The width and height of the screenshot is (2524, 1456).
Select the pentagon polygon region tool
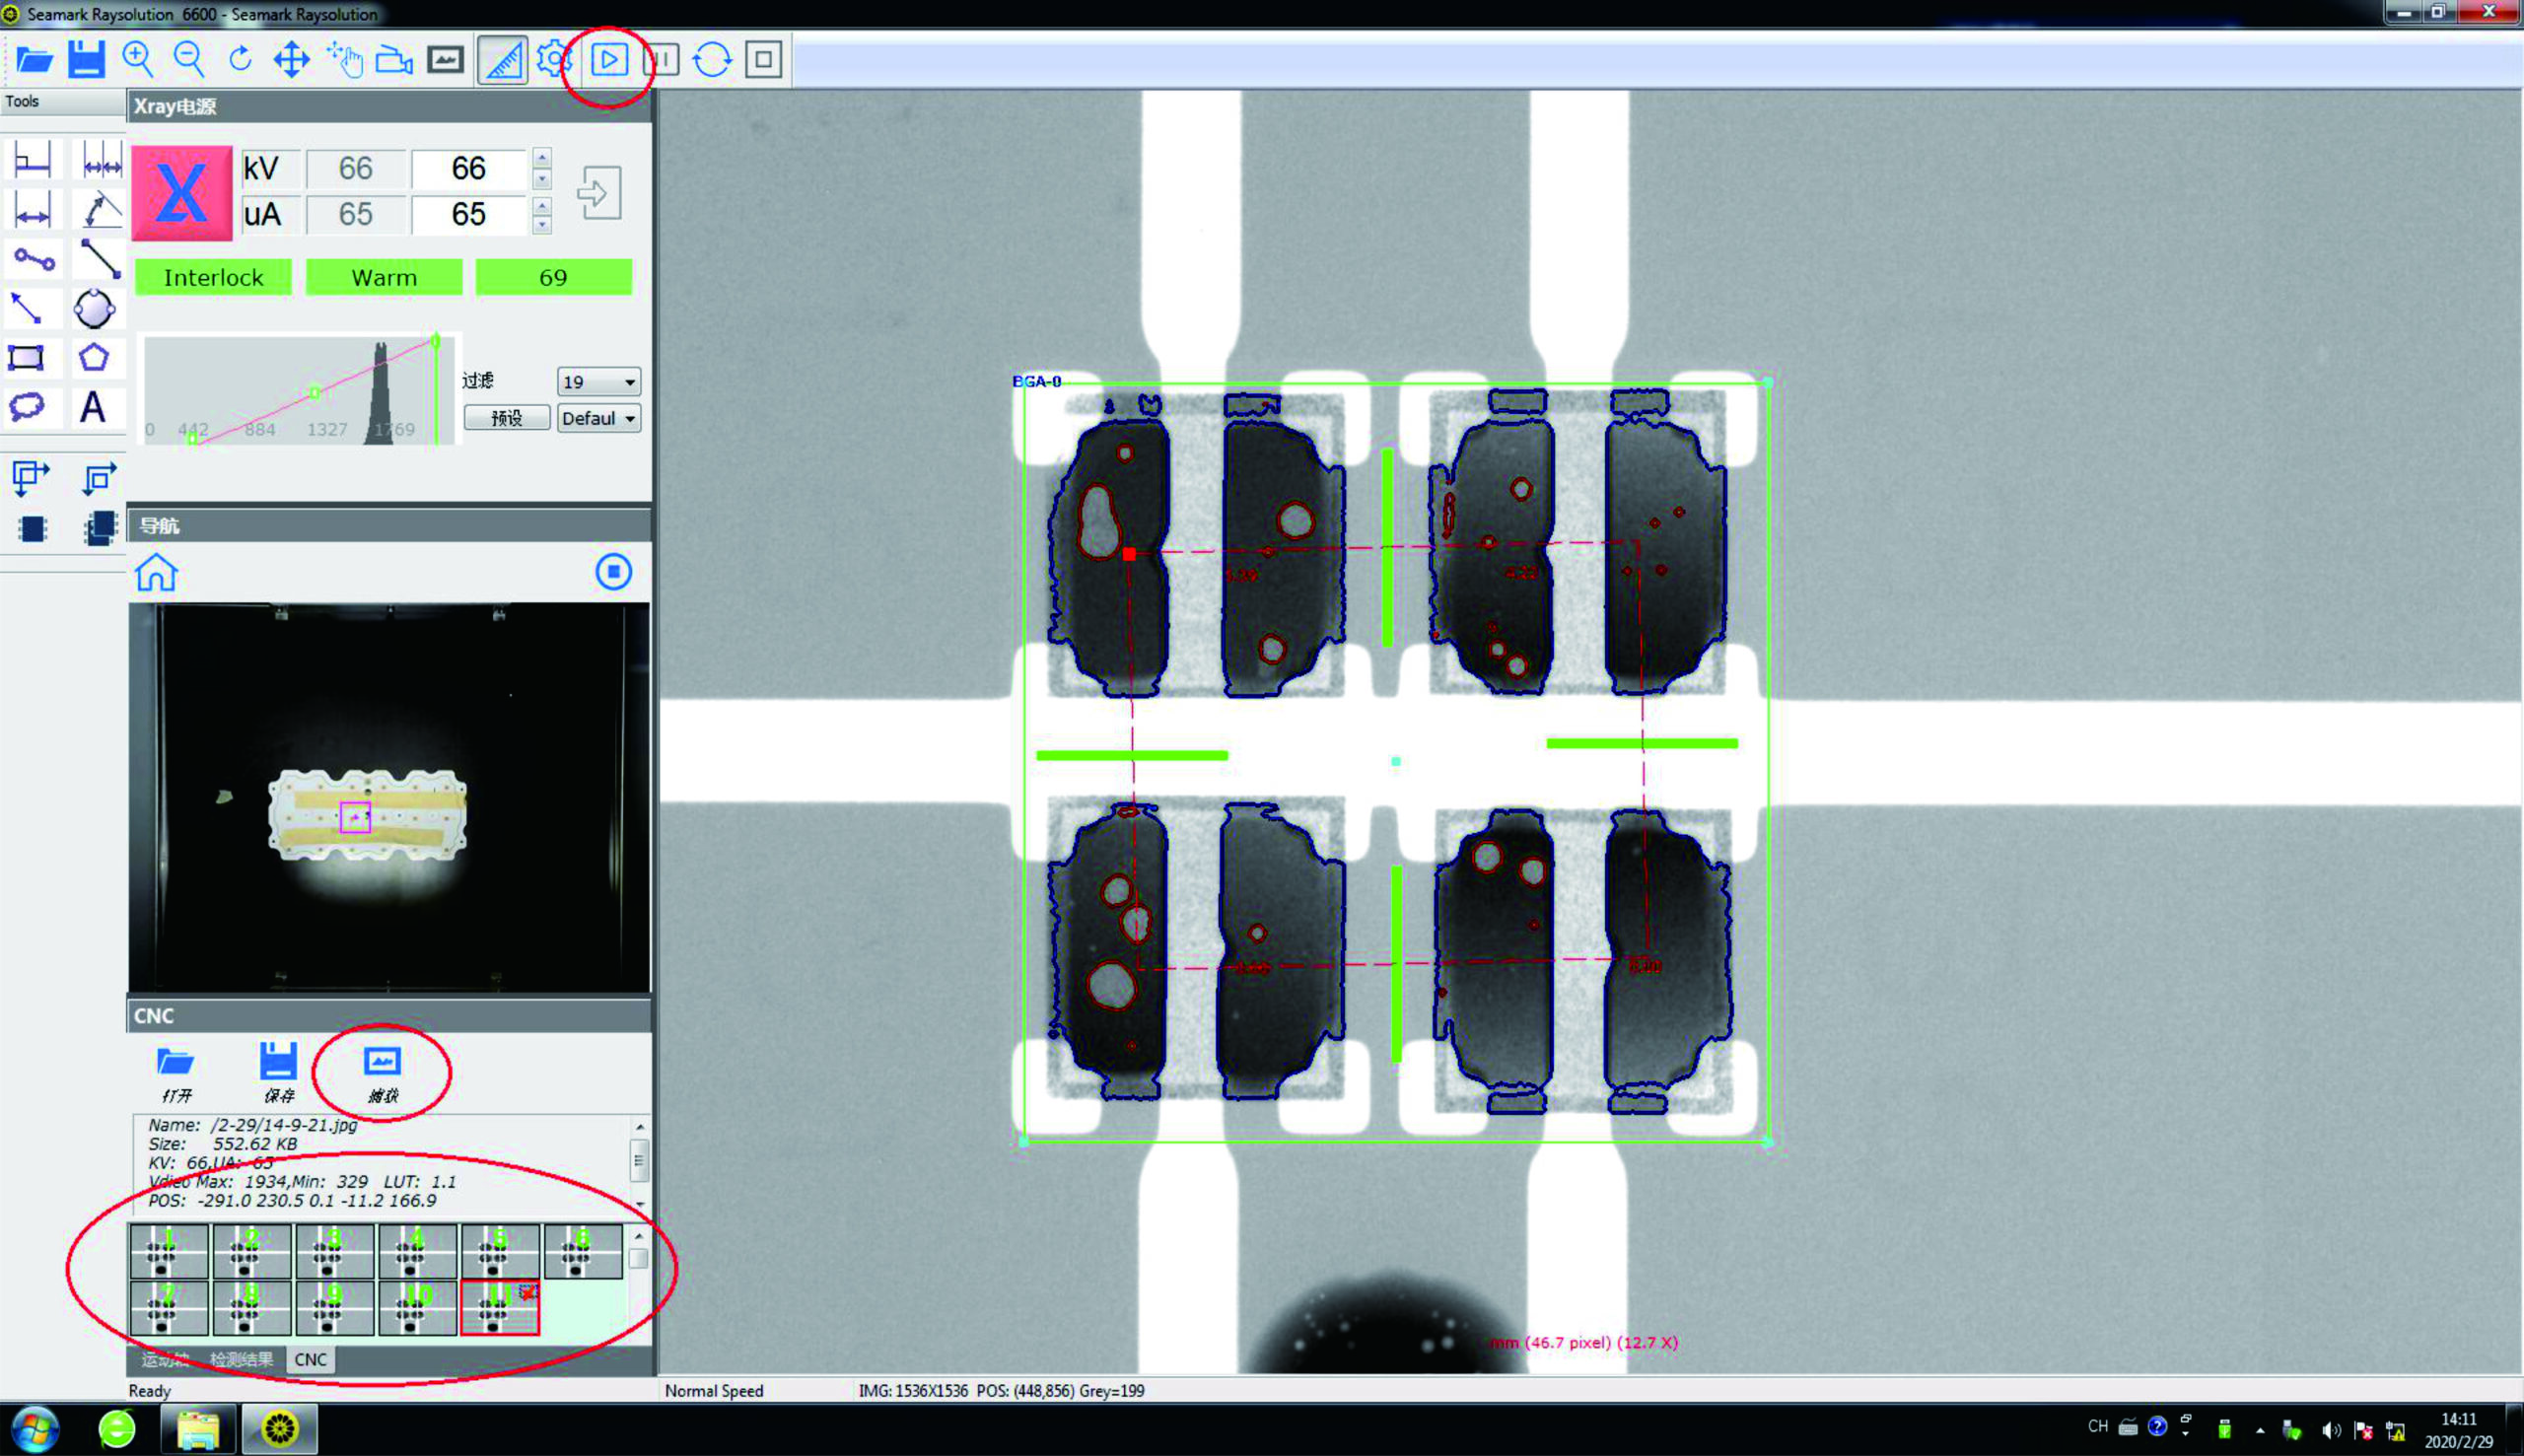[x=94, y=357]
